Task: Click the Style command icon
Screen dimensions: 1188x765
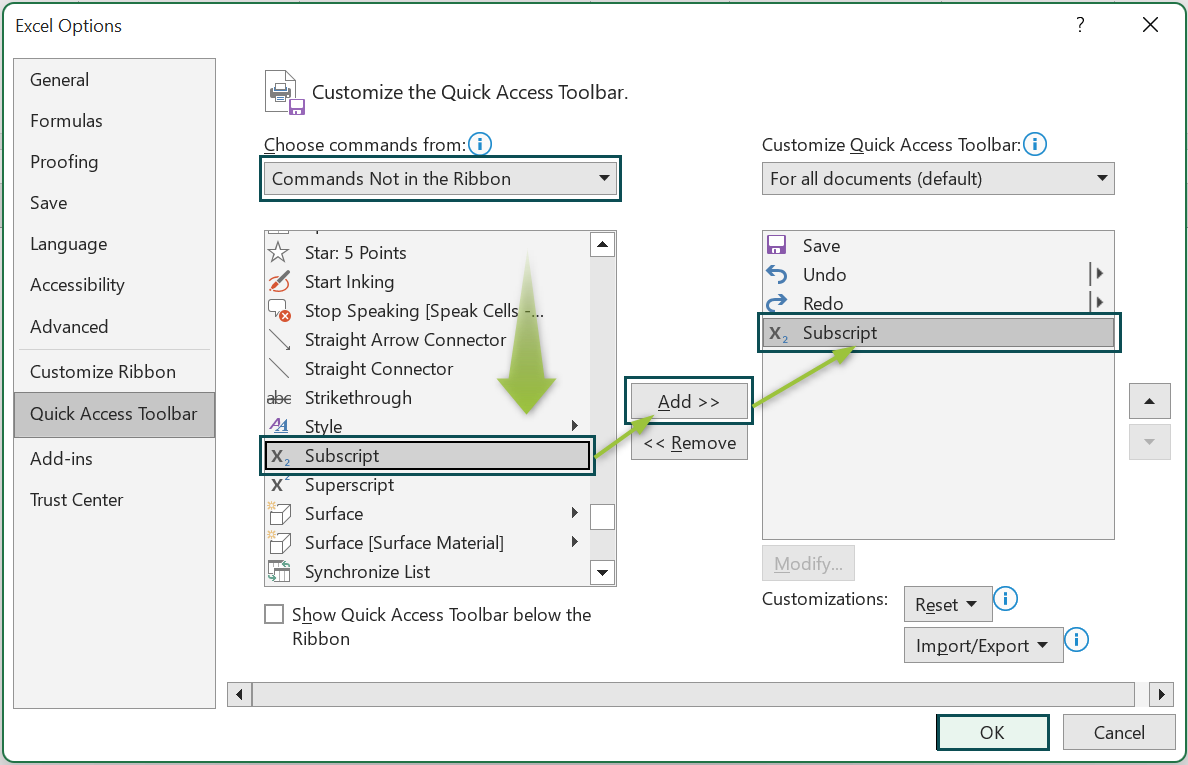Action: (x=279, y=426)
